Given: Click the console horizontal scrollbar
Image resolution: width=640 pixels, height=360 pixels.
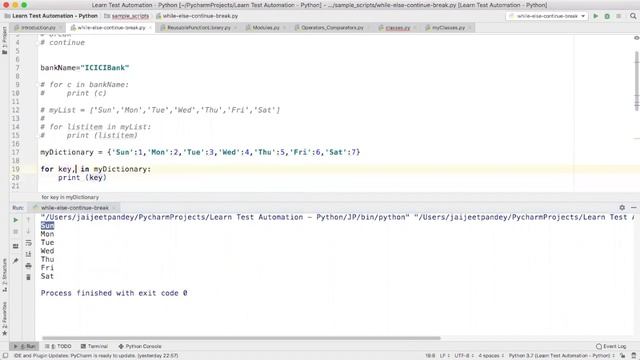Looking at the screenshot, I should [x=241, y=338].
